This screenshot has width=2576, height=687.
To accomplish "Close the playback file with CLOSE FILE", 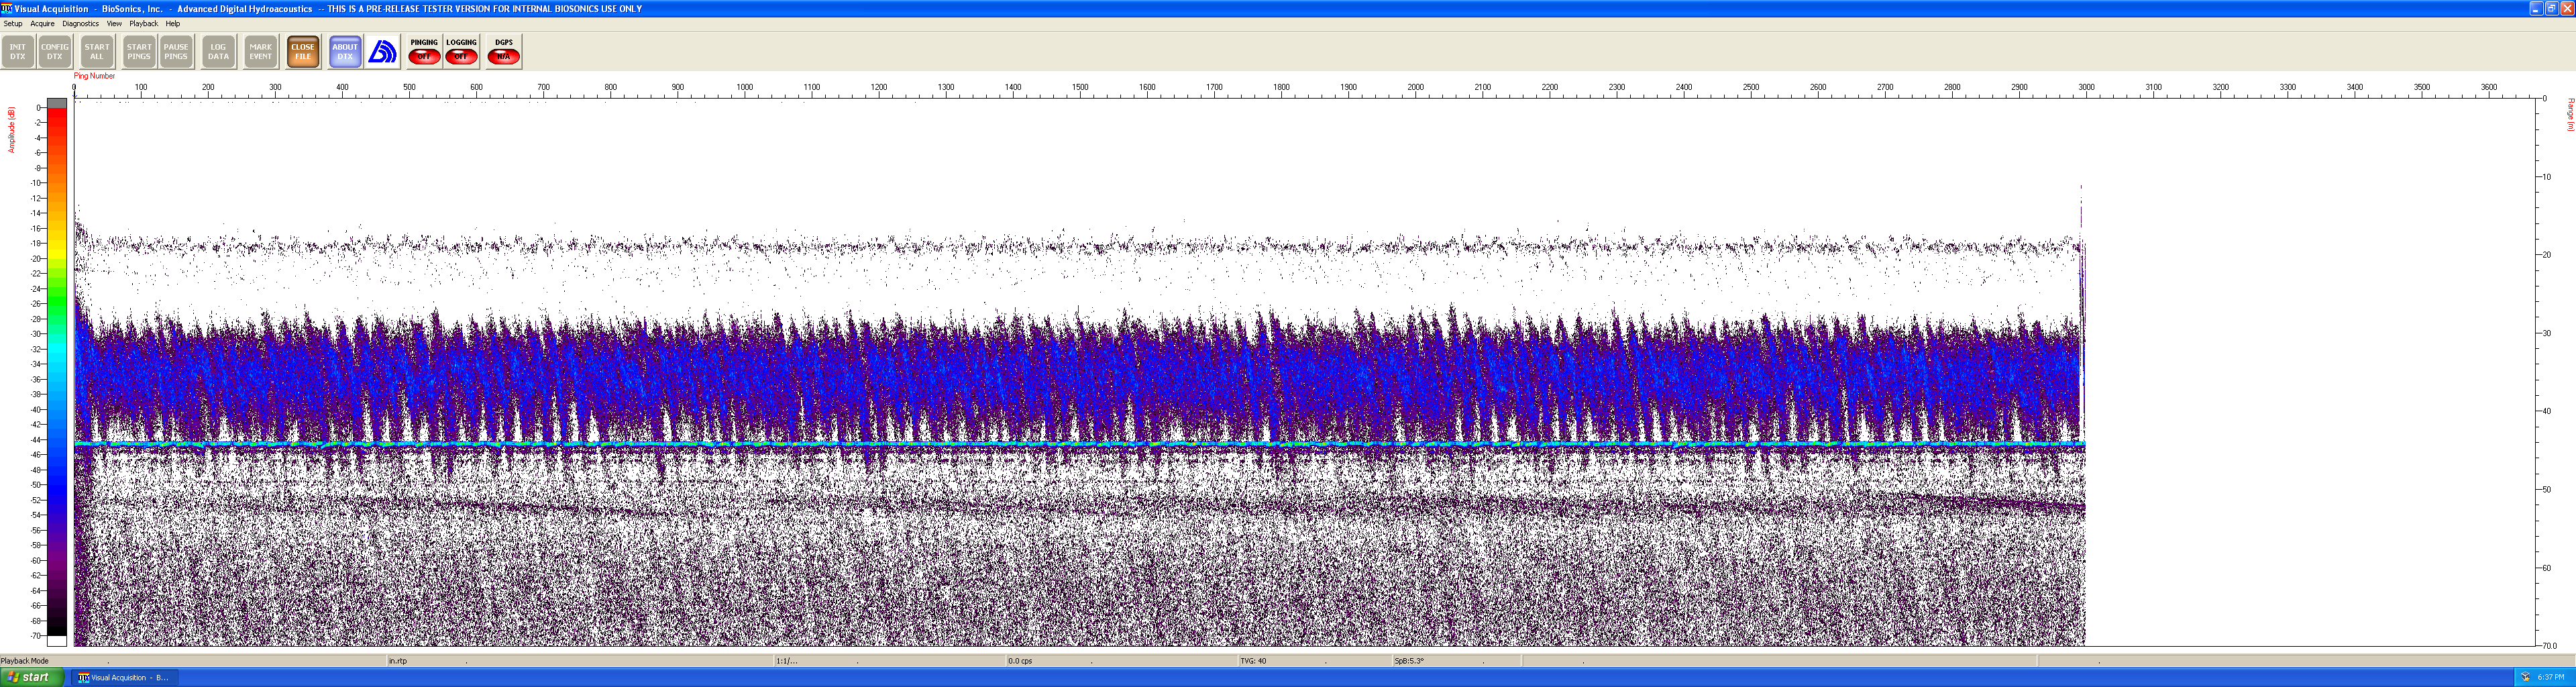I will tap(303, 52).
